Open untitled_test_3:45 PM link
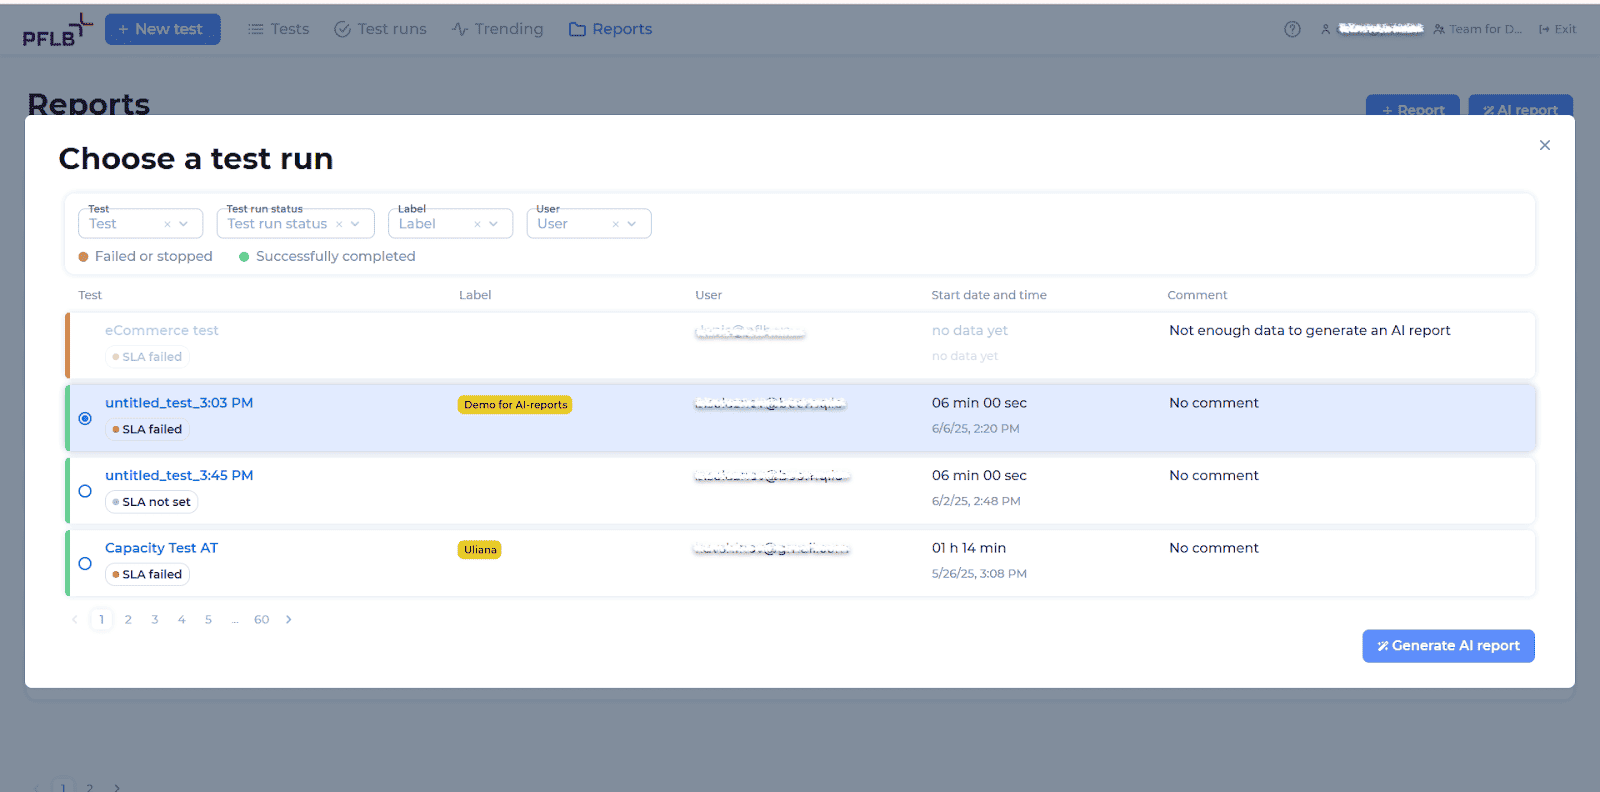This screenshot has width=1600, height=792. pos(179,476)
